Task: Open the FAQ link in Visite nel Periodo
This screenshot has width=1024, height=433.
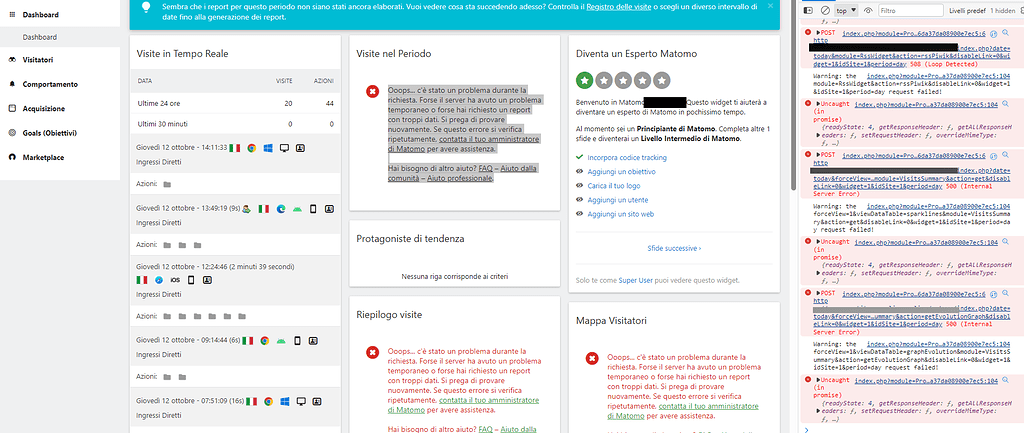Action: click(x=485, y=168)
